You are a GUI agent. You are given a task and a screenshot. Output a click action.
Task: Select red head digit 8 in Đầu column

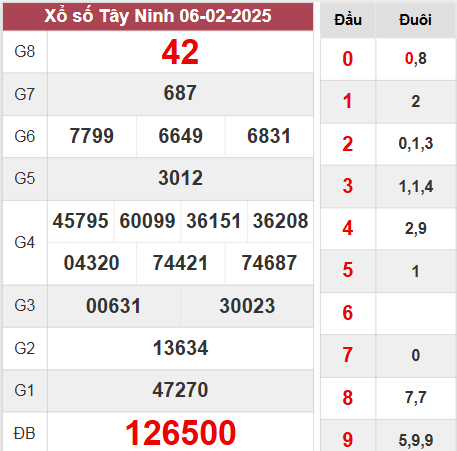click(x=348, y=398)
